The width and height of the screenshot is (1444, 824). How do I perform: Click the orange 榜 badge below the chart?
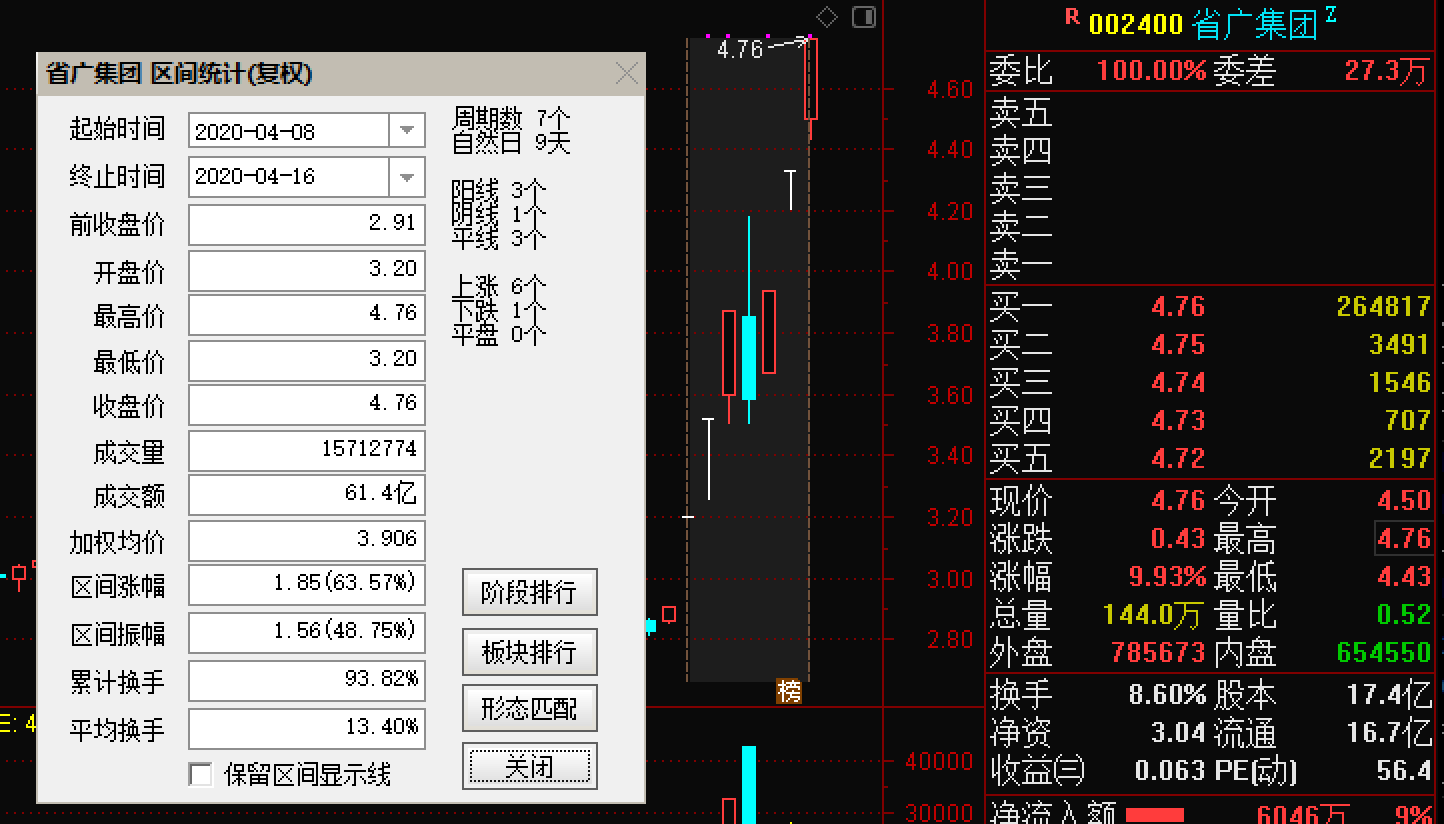(x=789, y=691)
